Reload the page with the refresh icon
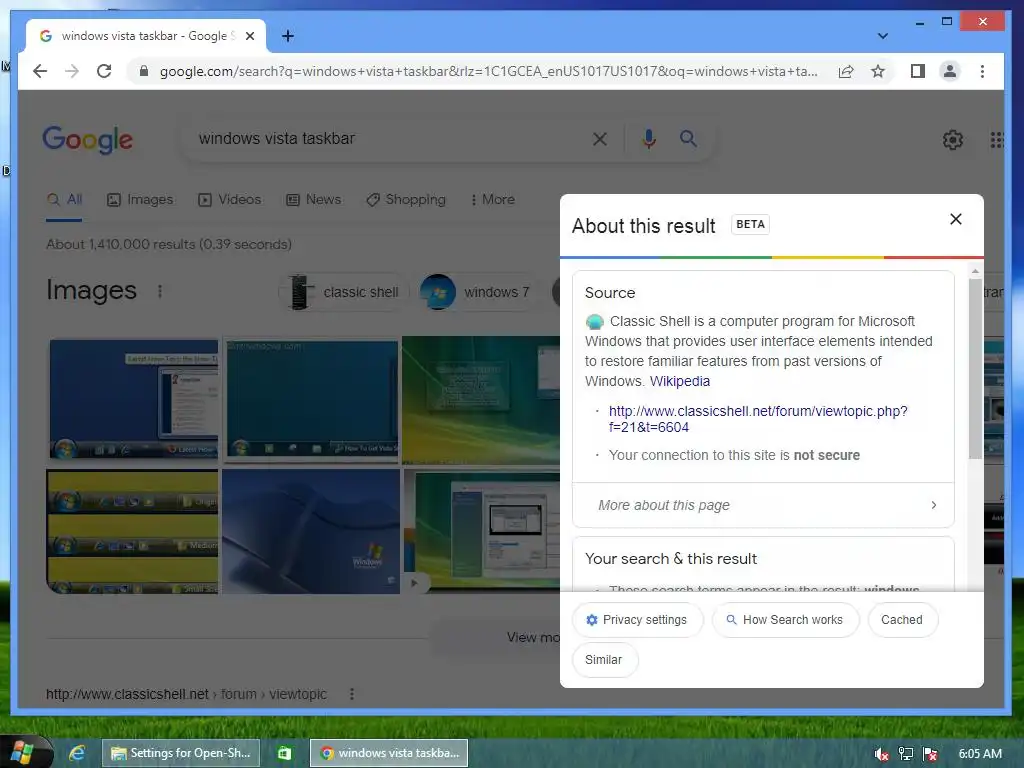This screenshot has width=1024, height=768. [104, 71]
